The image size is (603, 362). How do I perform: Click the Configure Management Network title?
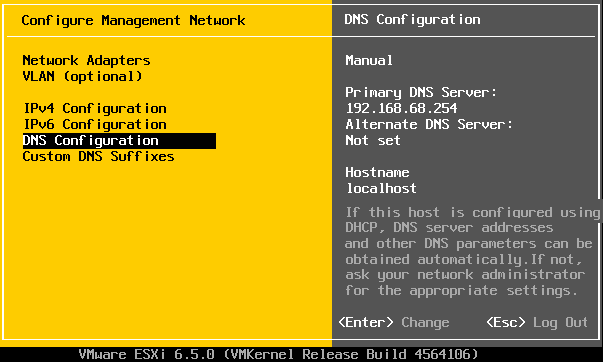(133, 20)
